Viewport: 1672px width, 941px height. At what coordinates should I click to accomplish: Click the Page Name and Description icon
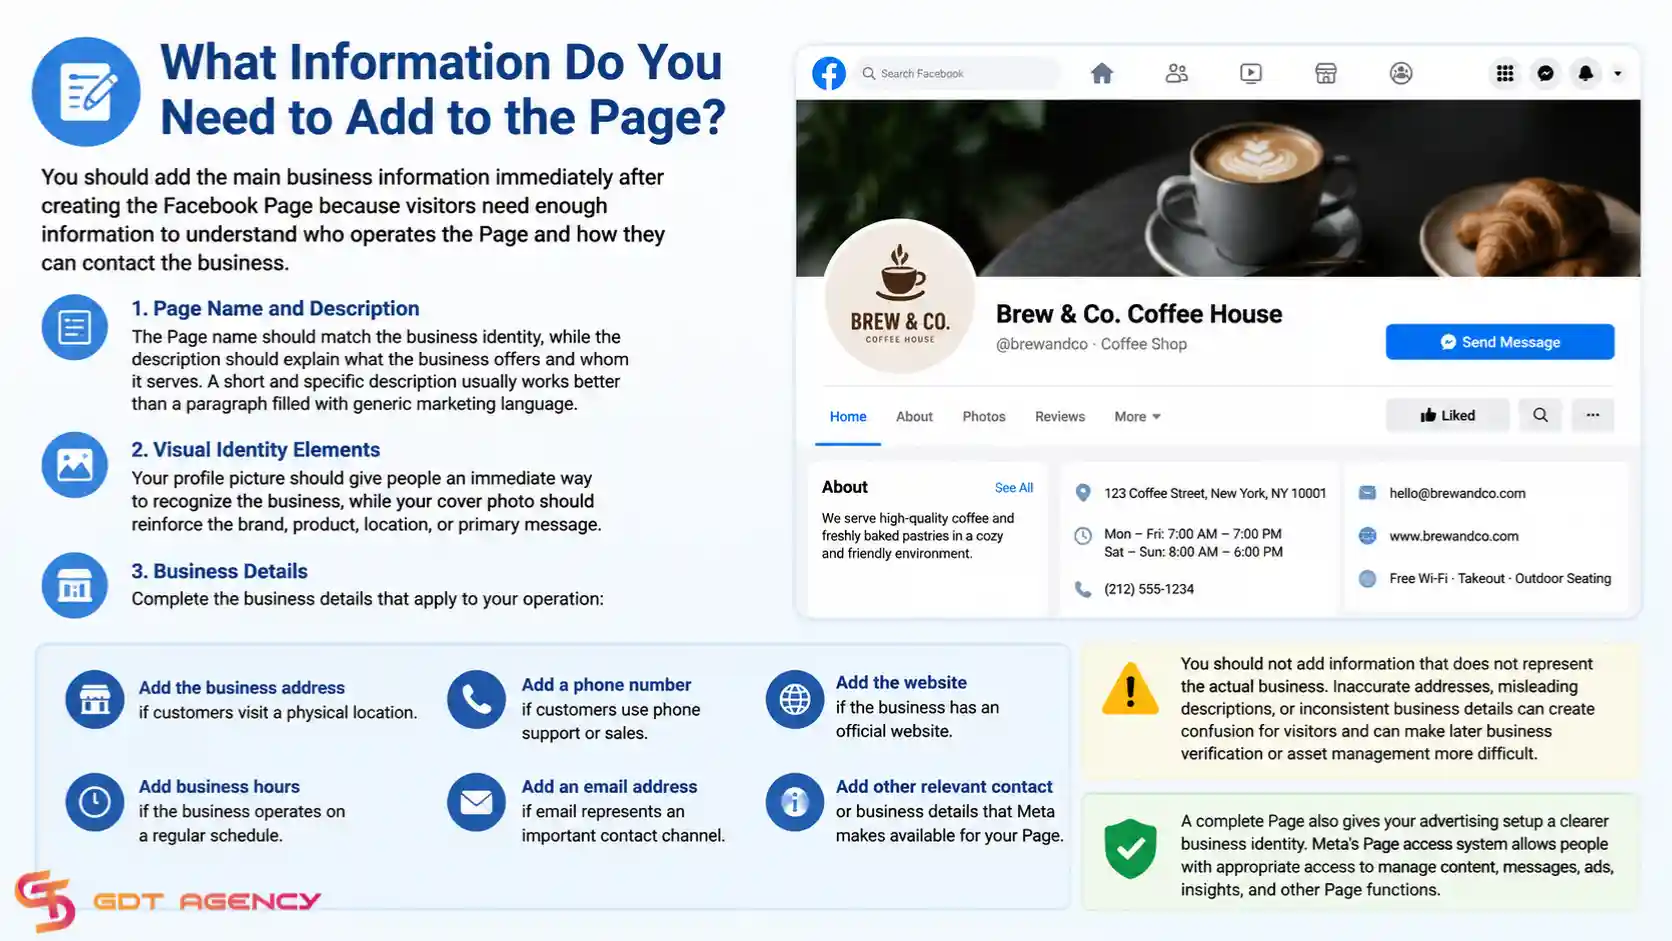[x=74, y=327]
